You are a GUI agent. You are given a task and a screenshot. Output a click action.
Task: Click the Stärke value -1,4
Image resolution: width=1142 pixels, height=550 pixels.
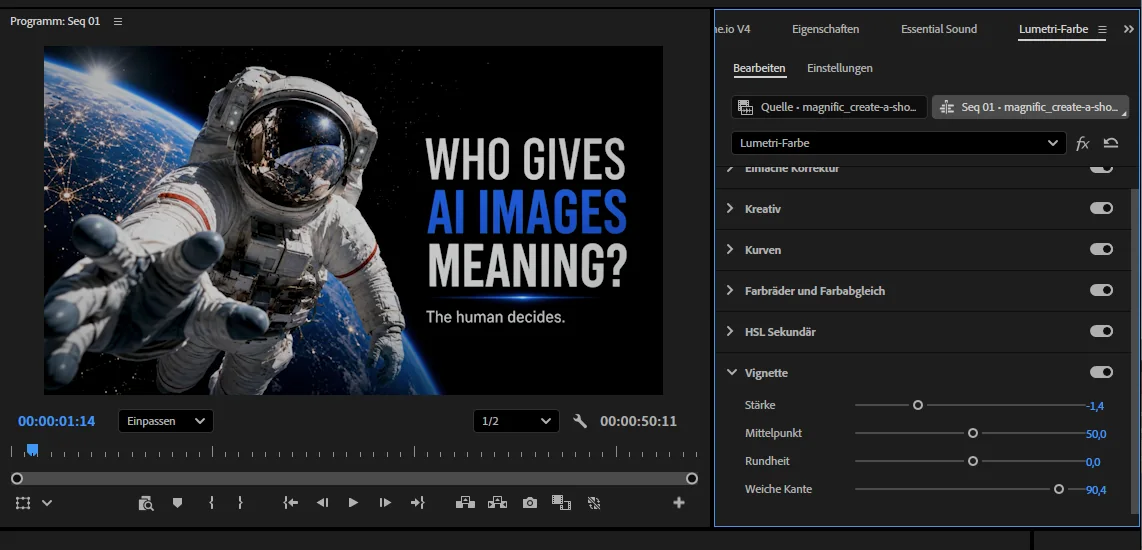[1095, 406]
